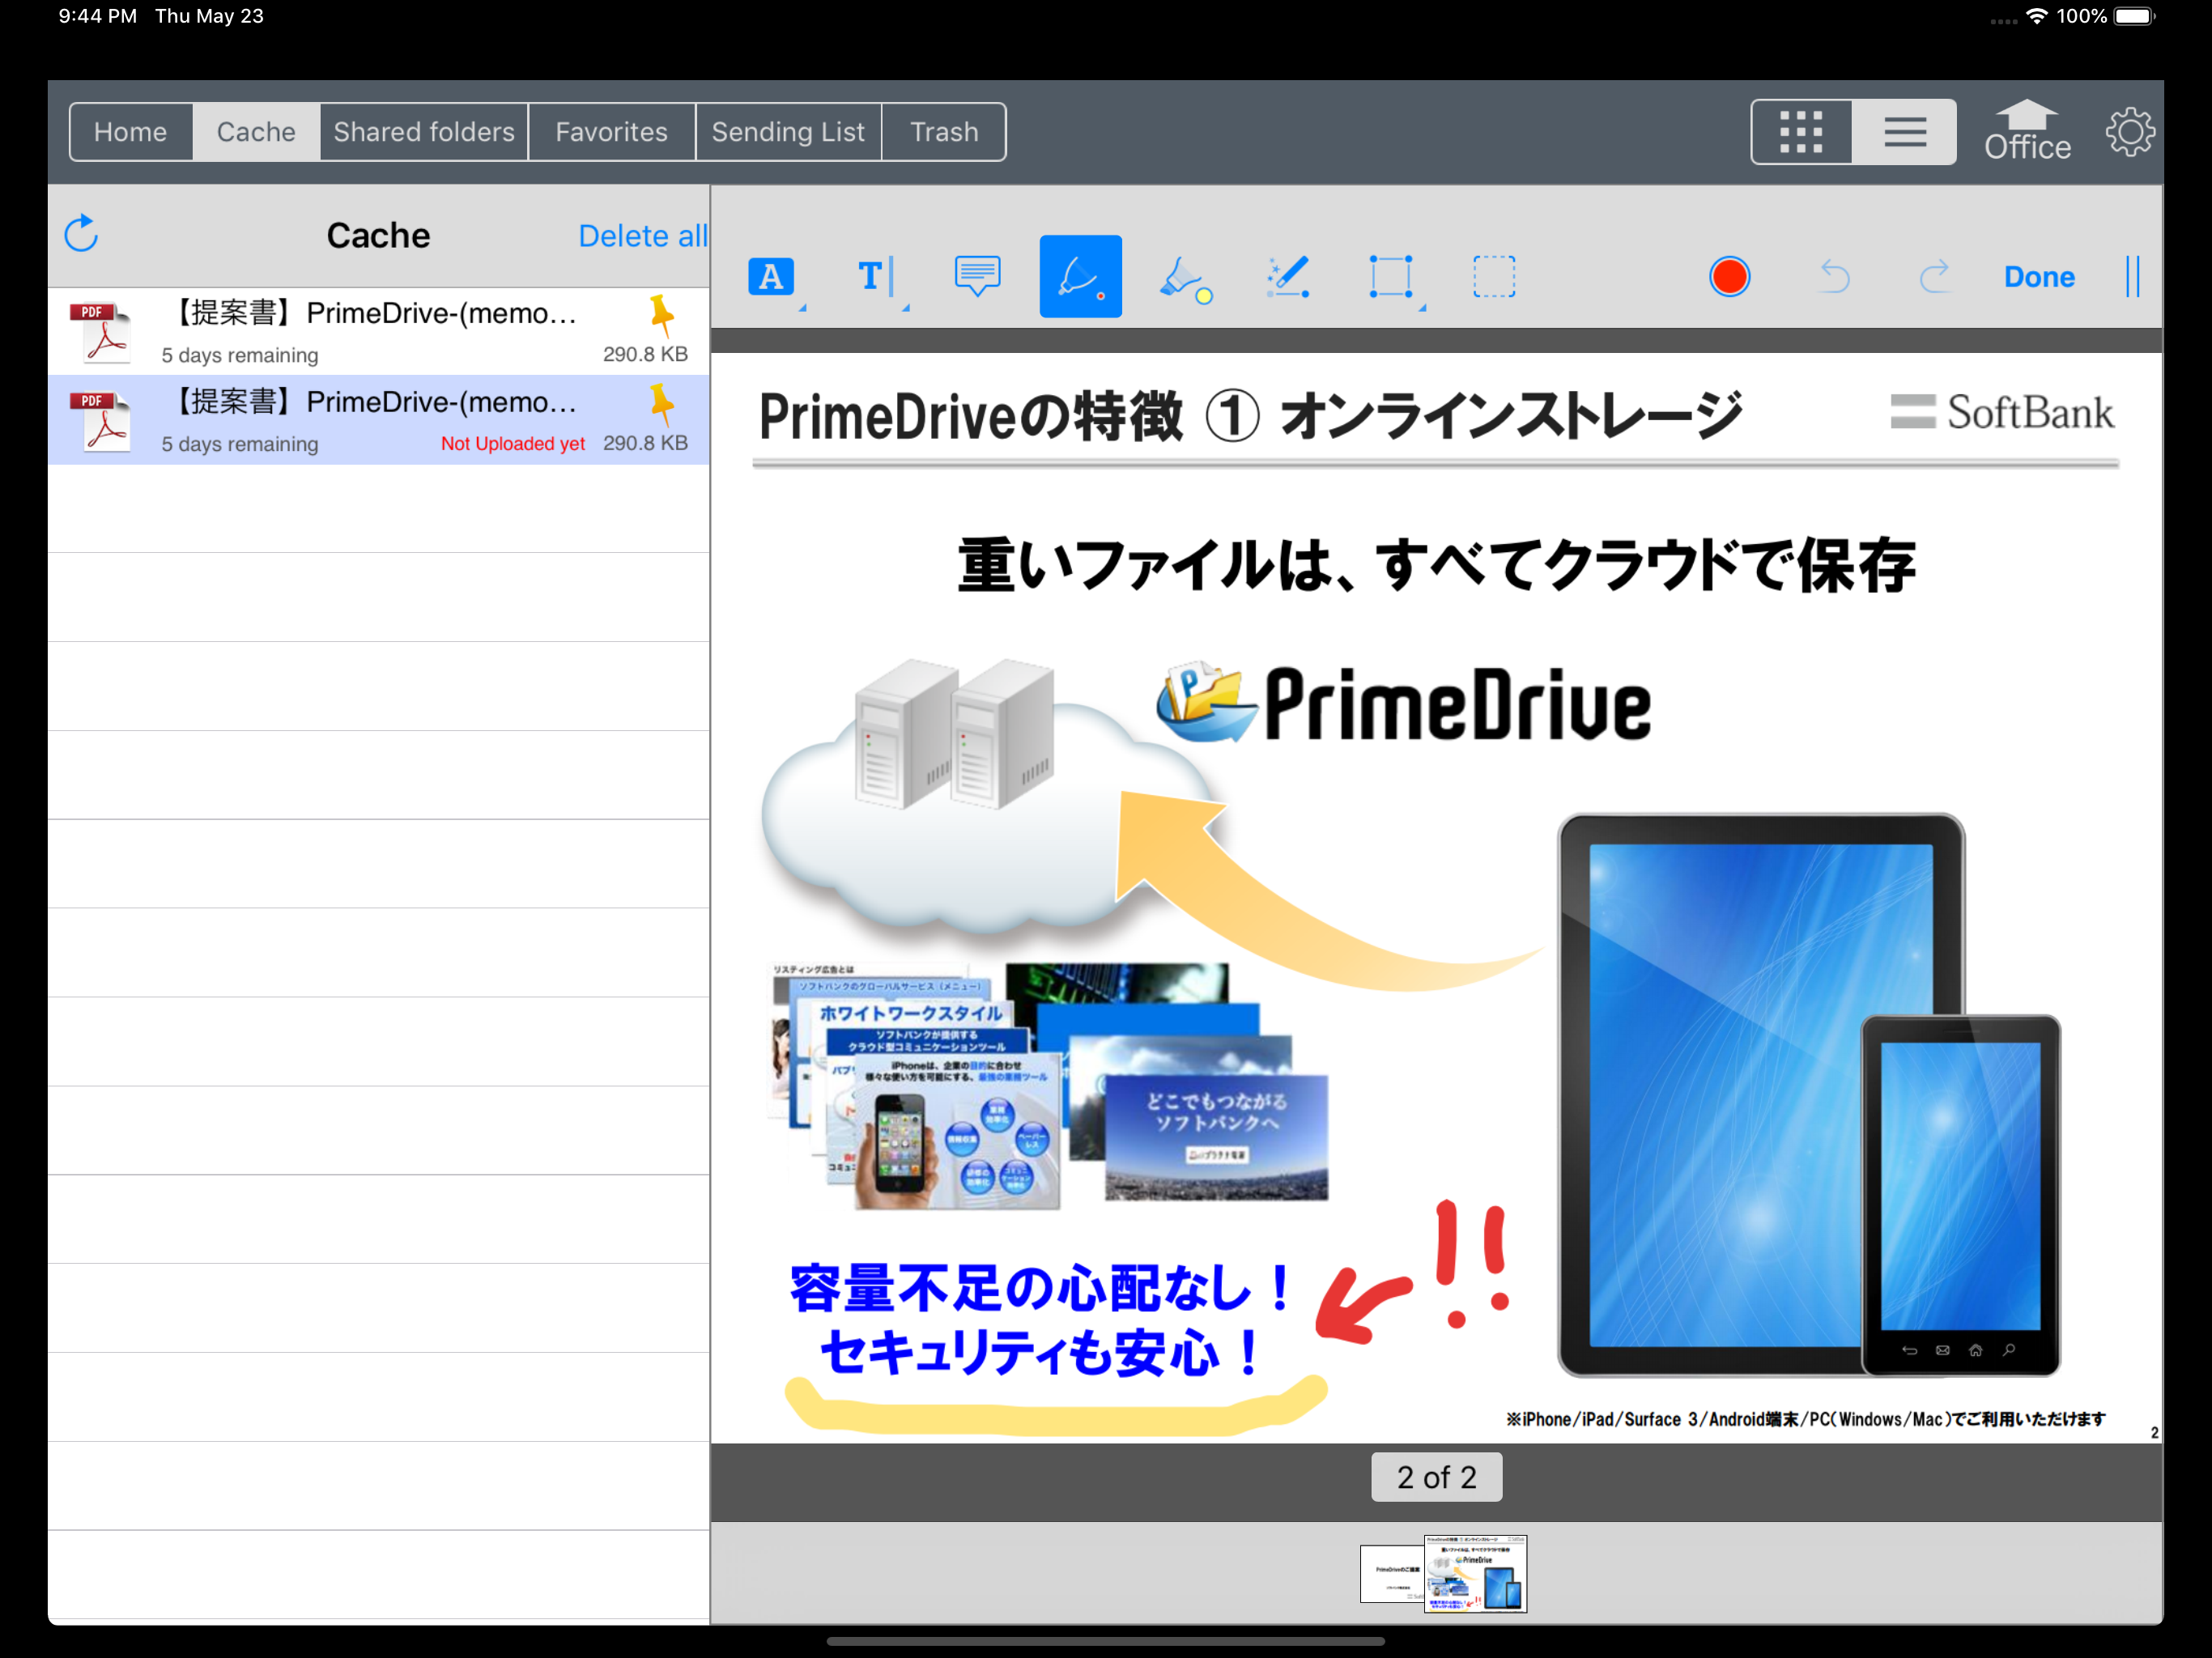Expand text highlight tool options arrow
2212x1658 pixels.
(x=802, y=308)
